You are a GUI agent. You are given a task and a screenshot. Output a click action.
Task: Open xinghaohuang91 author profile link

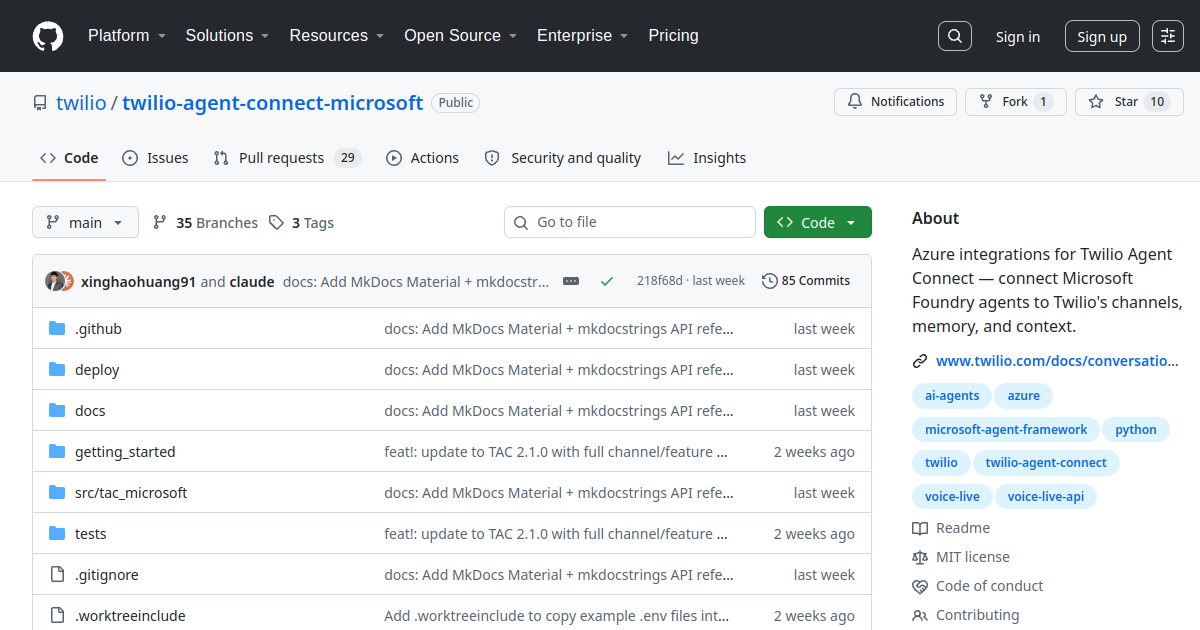(138, 282)
